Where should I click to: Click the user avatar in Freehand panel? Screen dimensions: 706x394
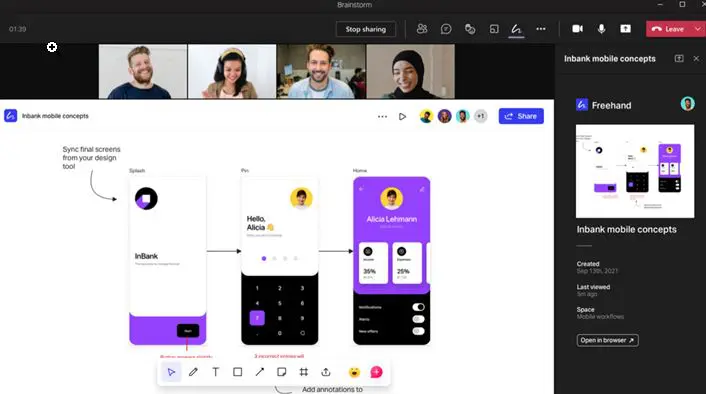[687, 104]
